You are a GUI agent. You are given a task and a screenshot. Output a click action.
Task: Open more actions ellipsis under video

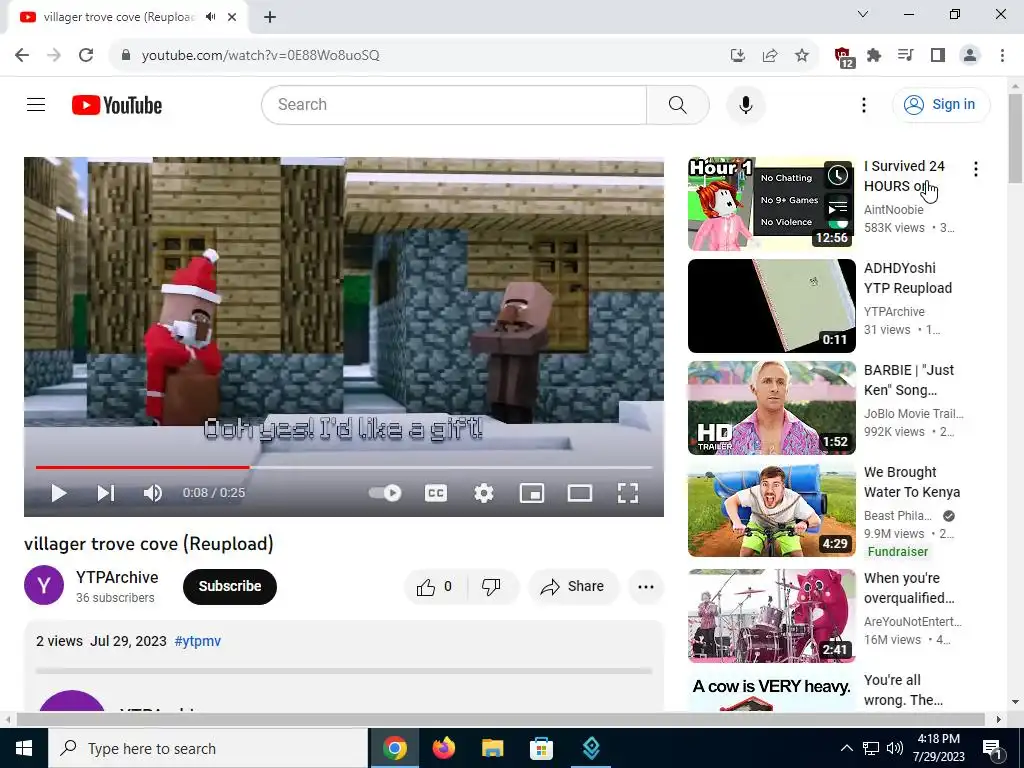pos(646,586)
